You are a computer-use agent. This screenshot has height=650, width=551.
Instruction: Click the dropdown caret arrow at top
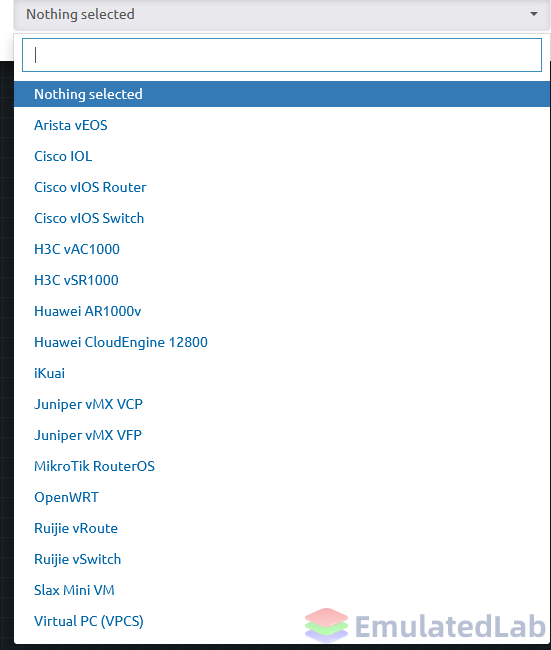click(534, 14)
